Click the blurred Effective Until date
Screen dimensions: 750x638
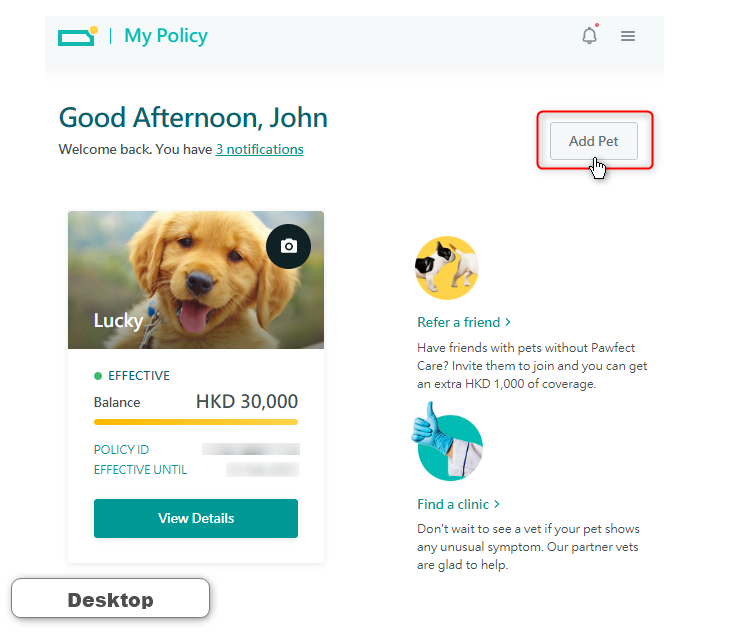[262, 470]
